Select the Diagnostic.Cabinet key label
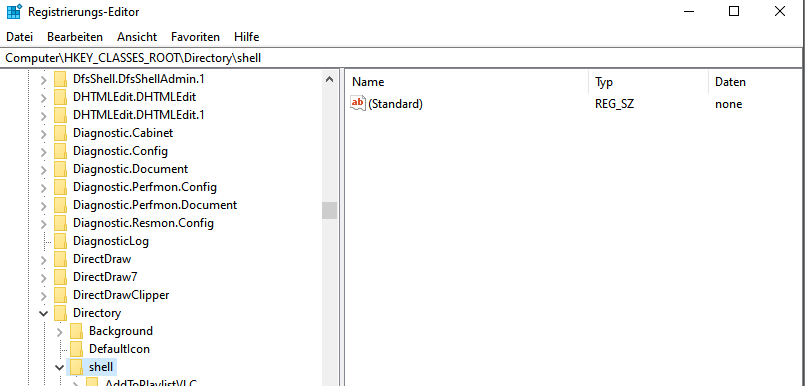The width and height of the screenshot is (805, 386). 123,133
